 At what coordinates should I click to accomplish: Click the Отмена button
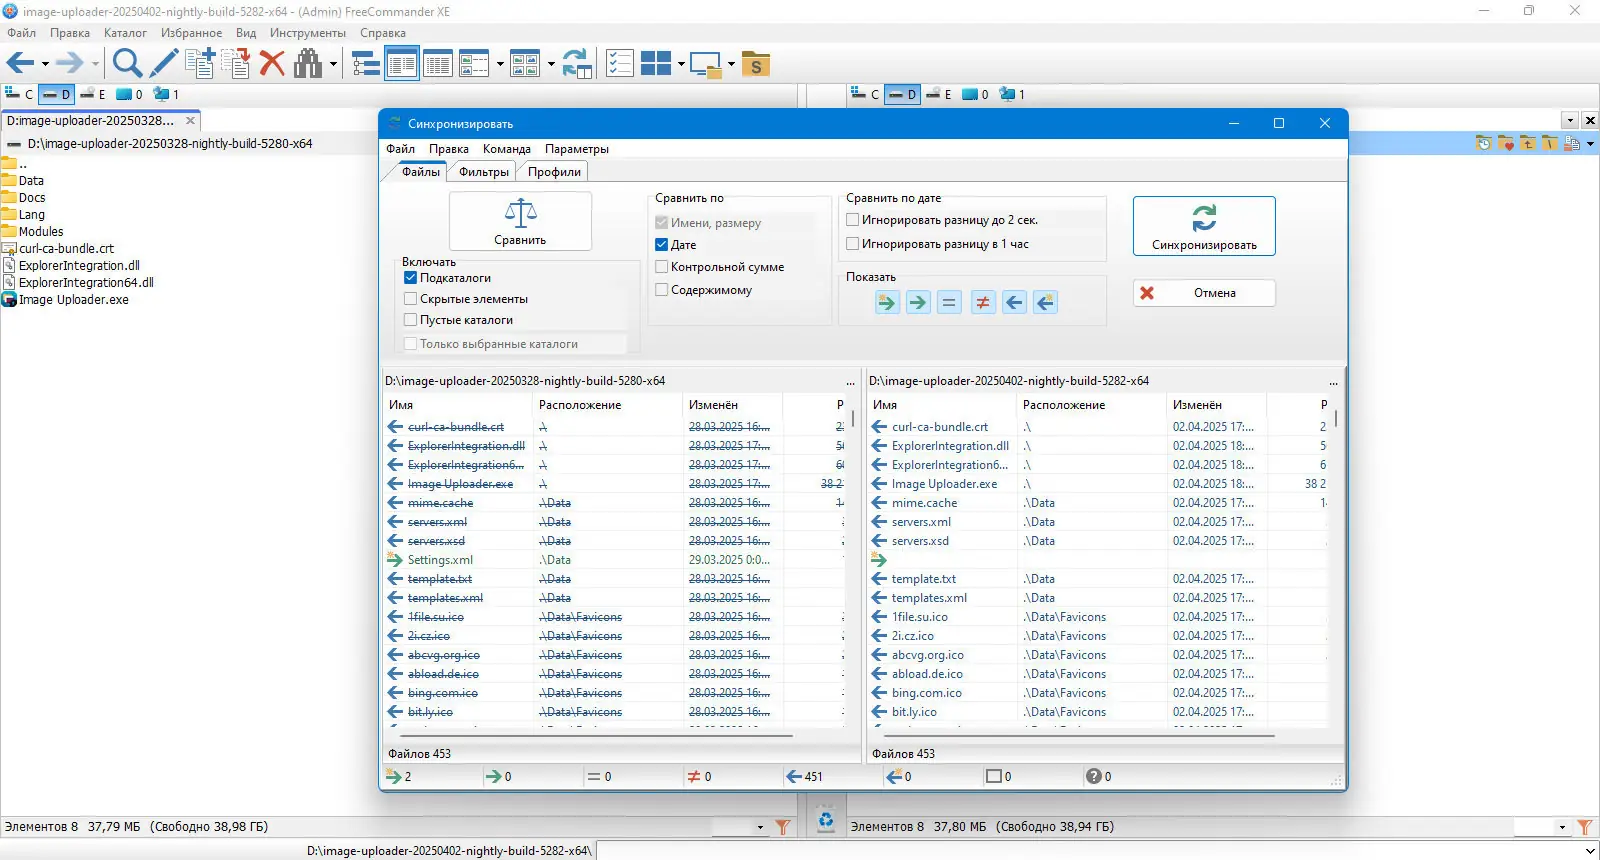click(1204, 293)
